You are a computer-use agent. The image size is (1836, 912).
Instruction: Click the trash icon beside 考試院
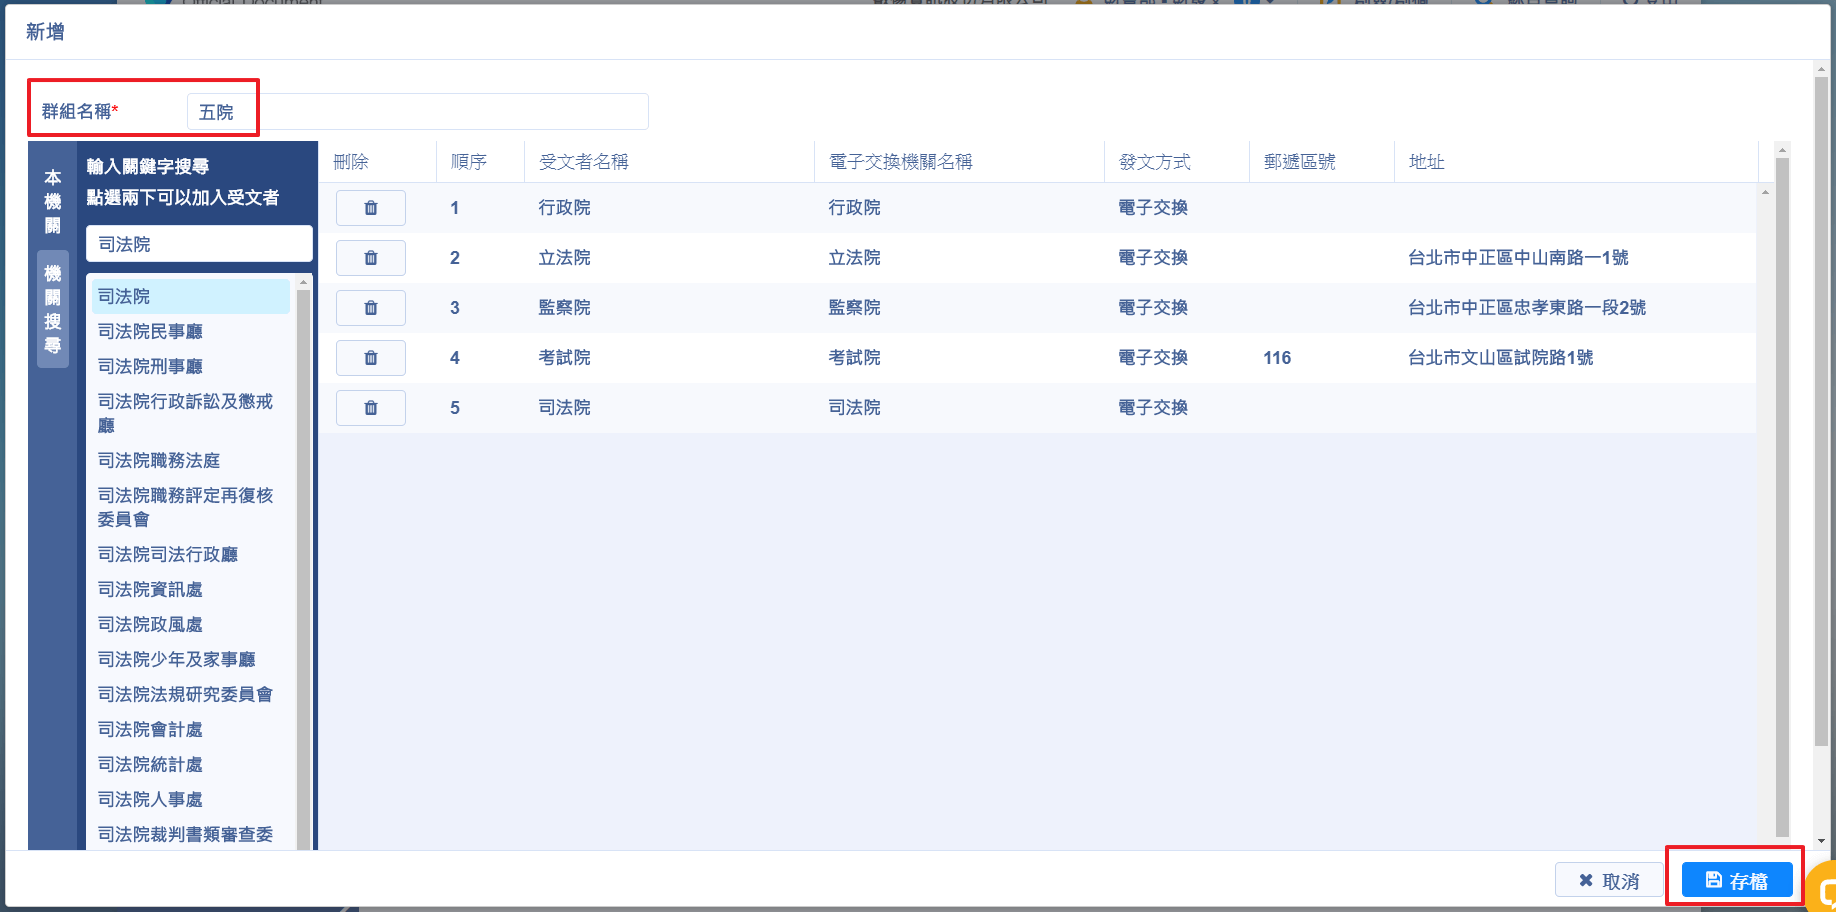[370, 358]
